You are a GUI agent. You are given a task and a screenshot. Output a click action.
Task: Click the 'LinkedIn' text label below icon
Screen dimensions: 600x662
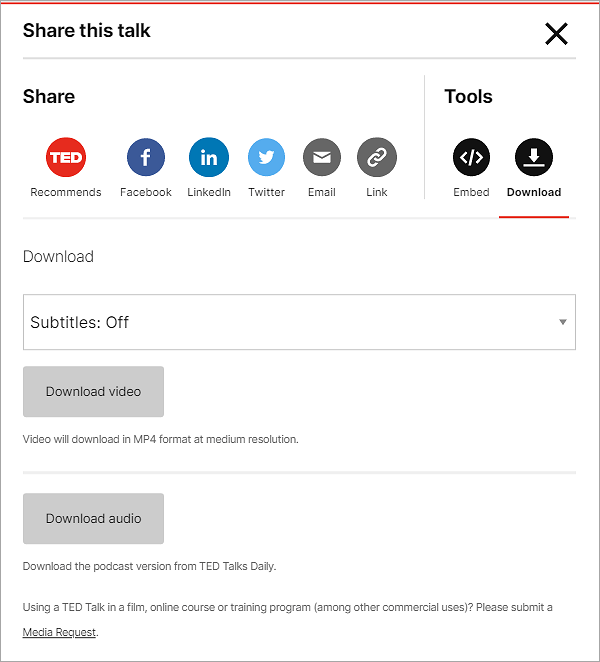(x=209, y=192)
